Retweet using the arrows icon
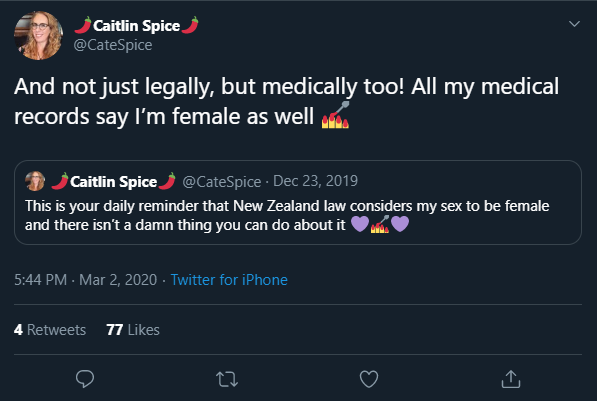The image size is (597, 401). [x=227, y=379]
